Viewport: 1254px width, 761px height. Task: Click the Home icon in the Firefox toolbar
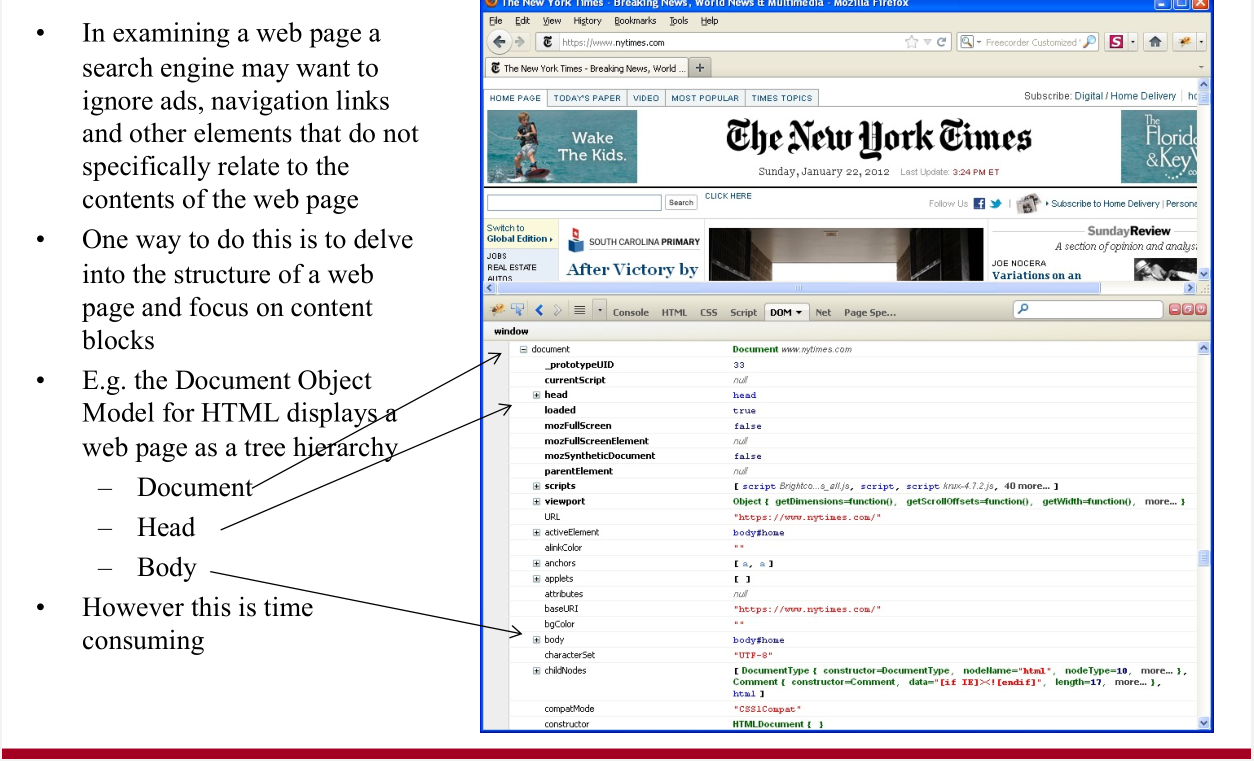[1155, 42]
